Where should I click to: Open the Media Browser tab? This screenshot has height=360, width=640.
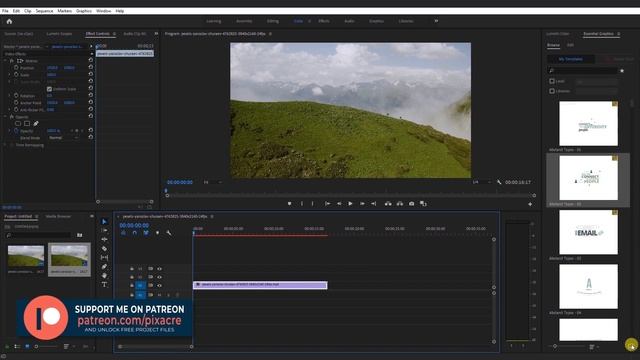(x=58, y=216)
